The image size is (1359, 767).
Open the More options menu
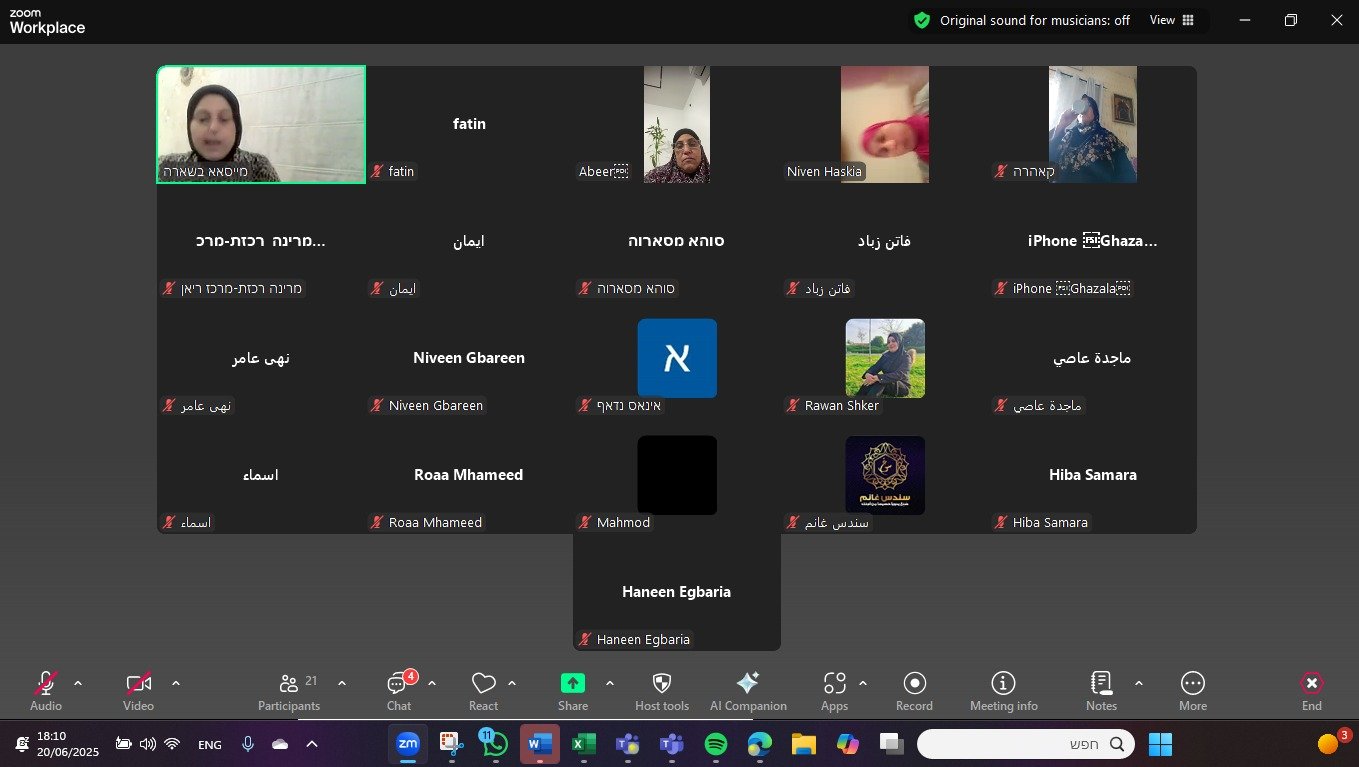click(1192, 690)
